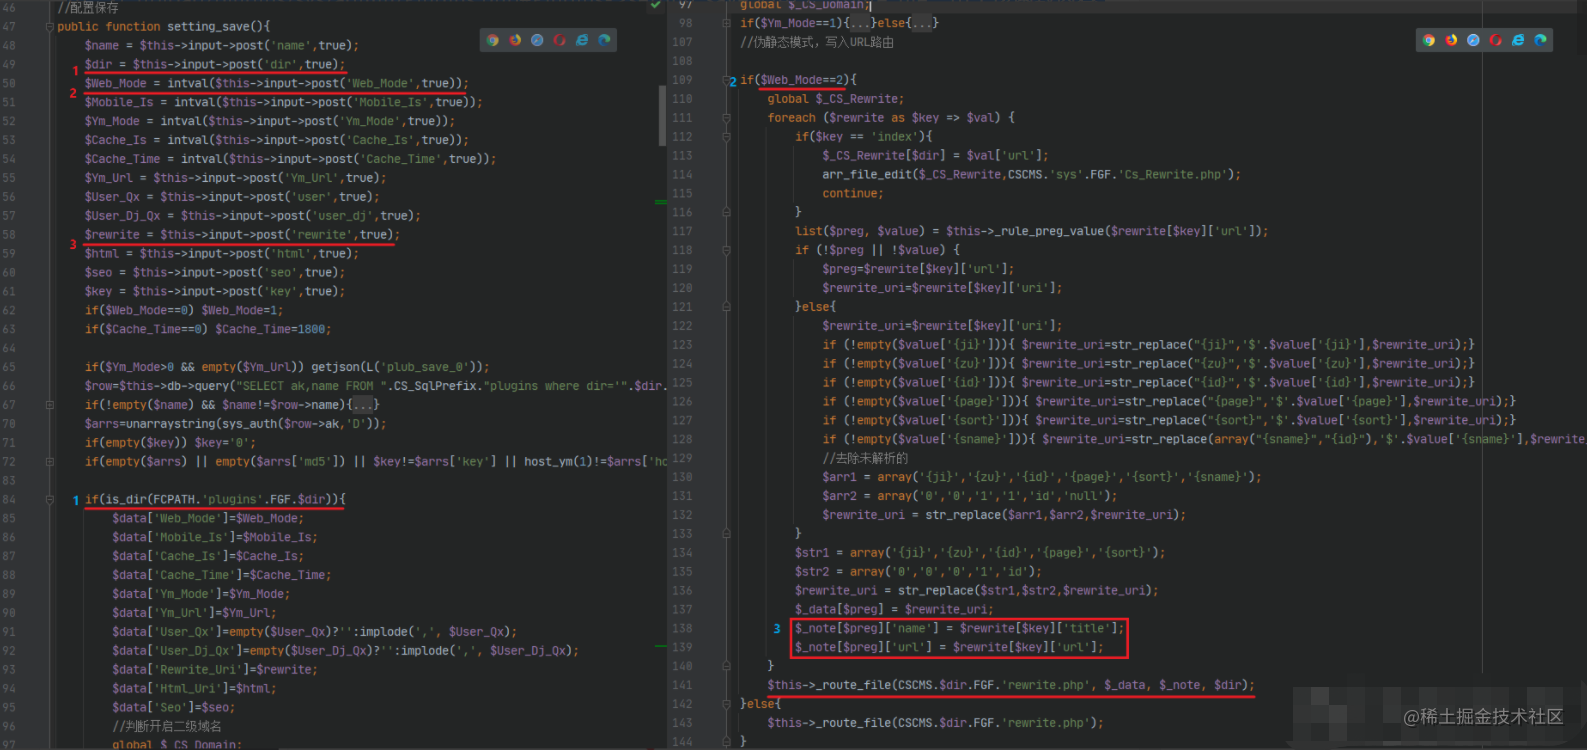Open in Opera from left editor's browser bar
Viewport: 1587px width, 750px height.
coord(559,40)
